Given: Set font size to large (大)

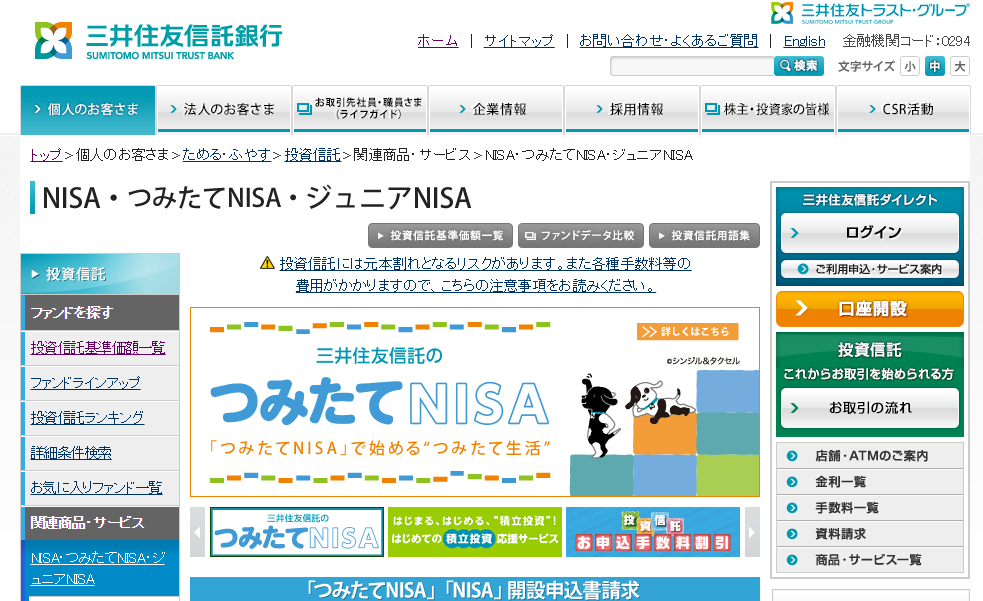Looking at the screenshot, I should [x=960, y=66].
